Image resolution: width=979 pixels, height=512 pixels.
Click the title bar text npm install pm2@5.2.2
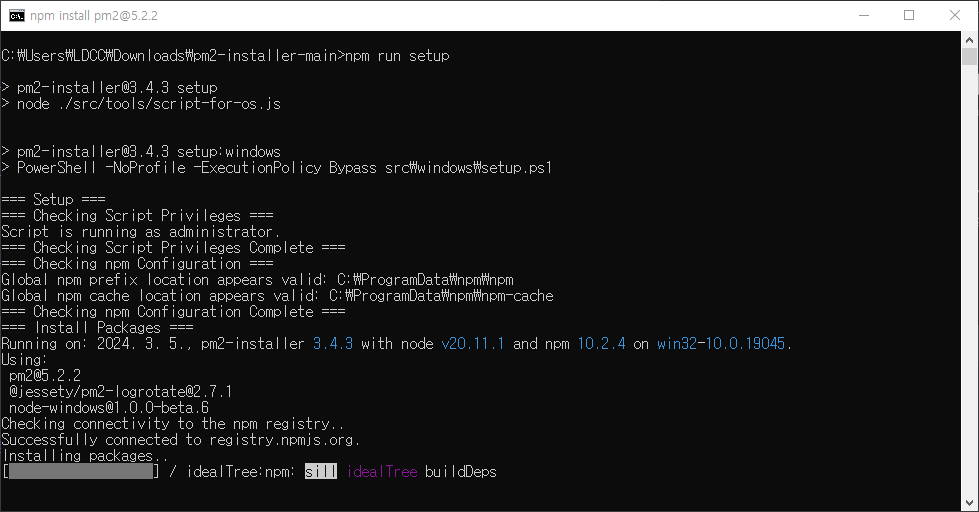[94, 16]
